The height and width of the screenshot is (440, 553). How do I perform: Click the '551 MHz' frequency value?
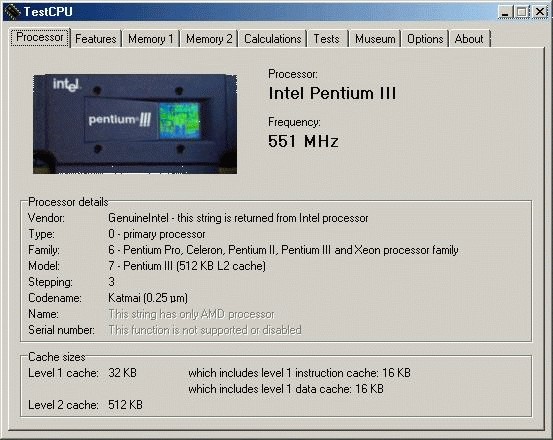[303, 141]
